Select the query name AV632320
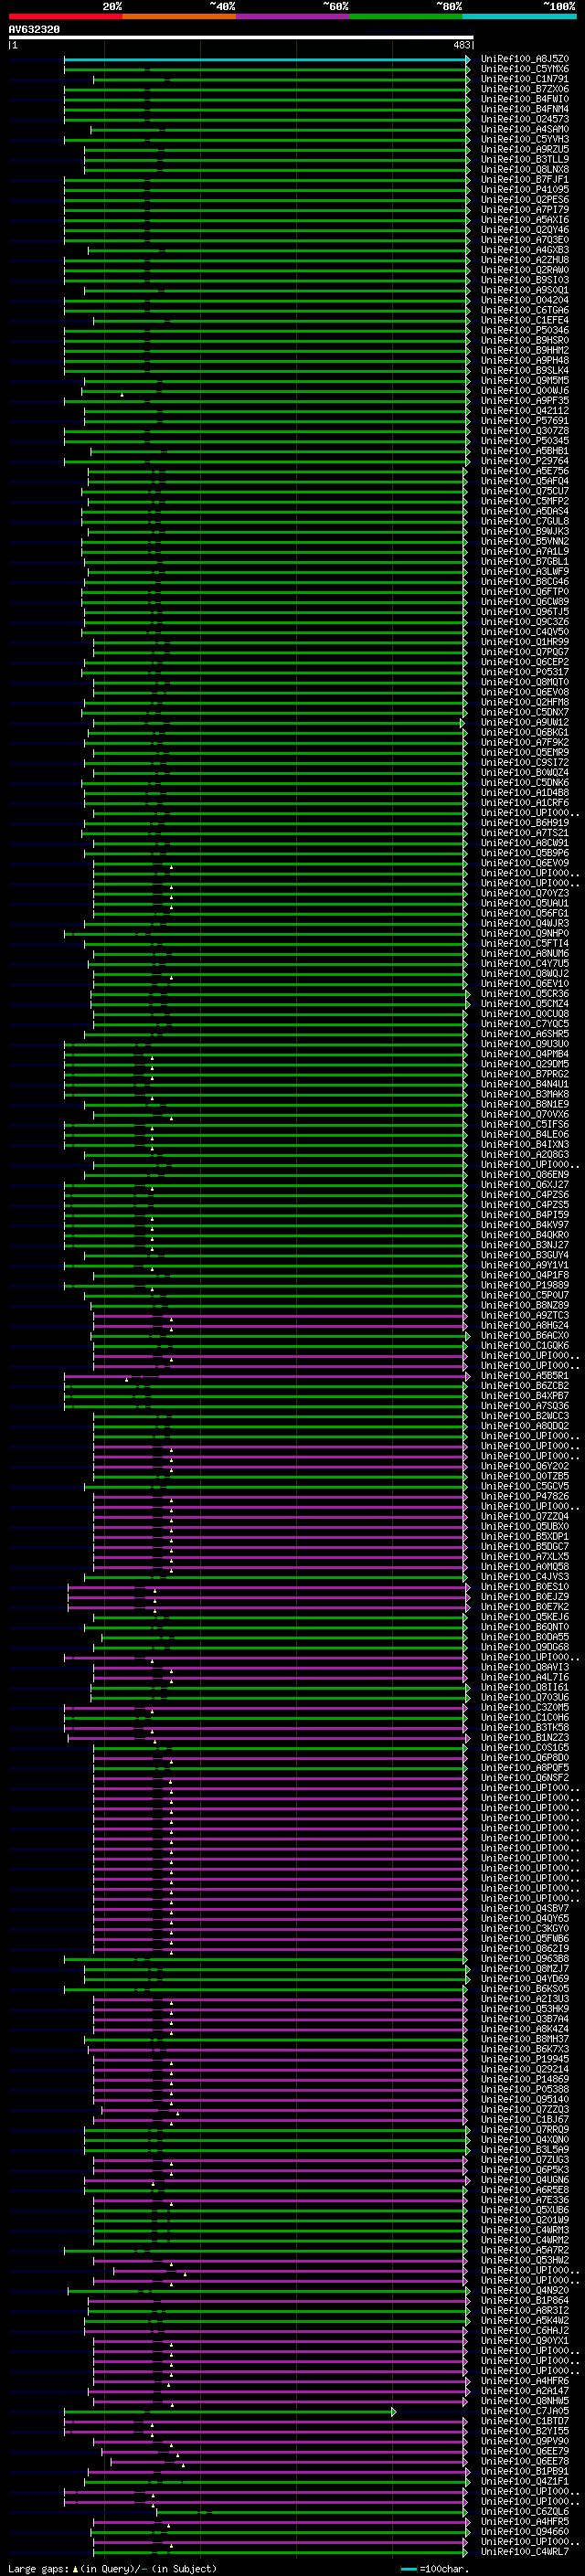 click(x=34, y=30)
